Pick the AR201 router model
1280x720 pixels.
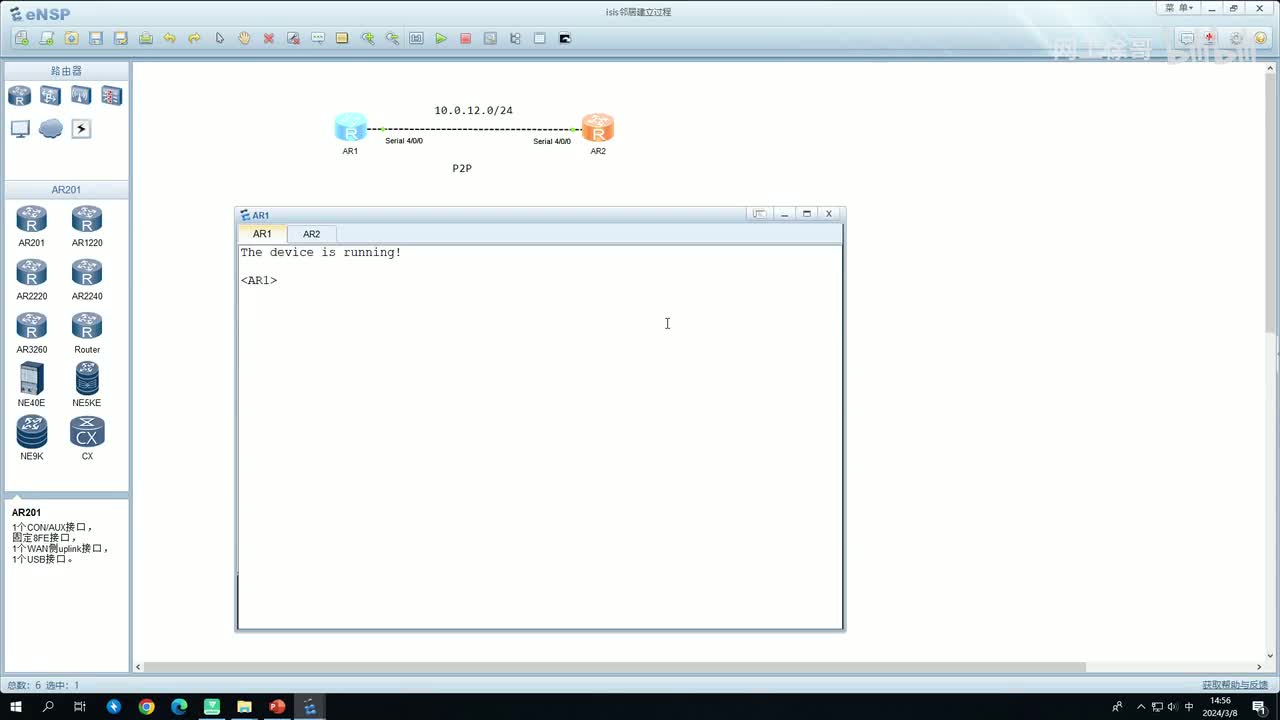[x=31, y=226]
